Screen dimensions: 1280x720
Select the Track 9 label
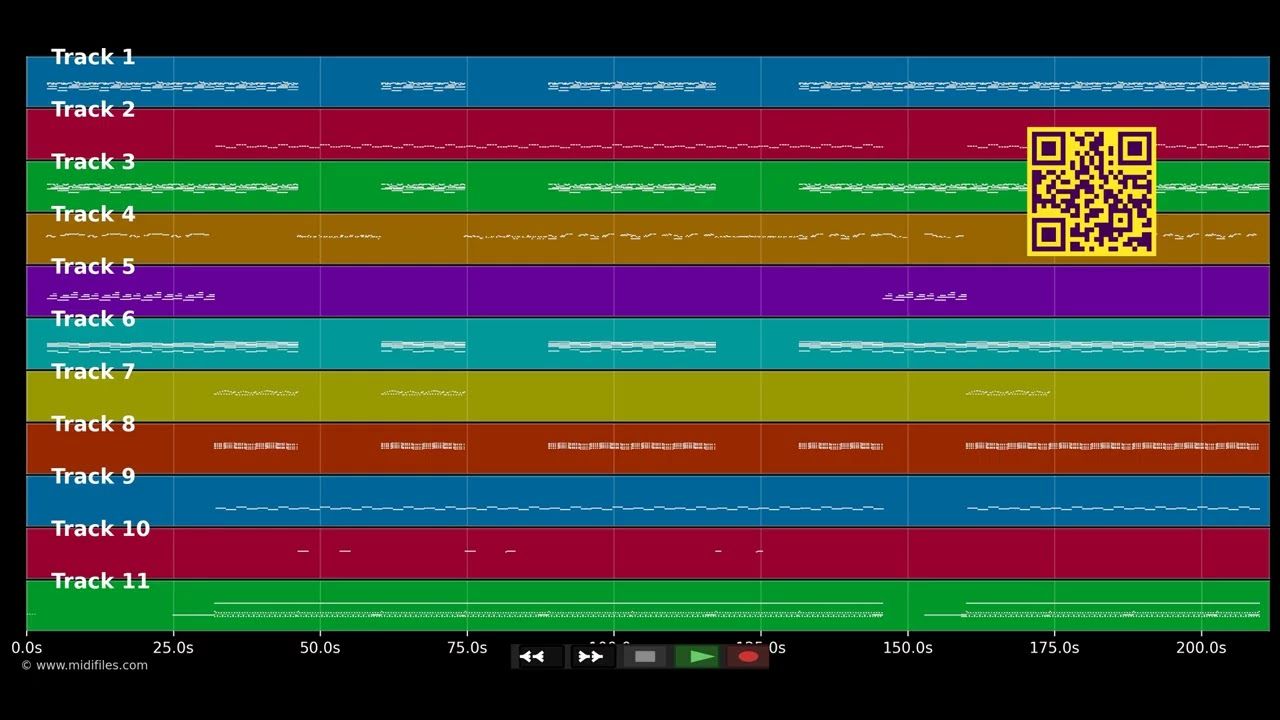93,476
